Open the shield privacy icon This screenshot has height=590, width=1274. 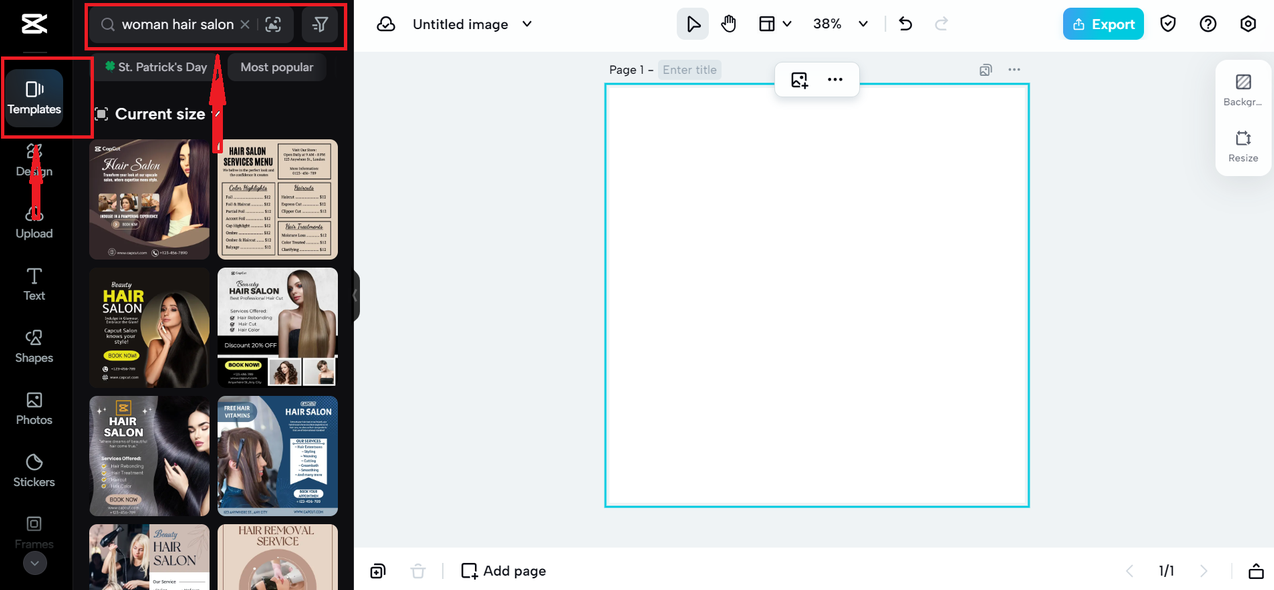coord(1168,24)
